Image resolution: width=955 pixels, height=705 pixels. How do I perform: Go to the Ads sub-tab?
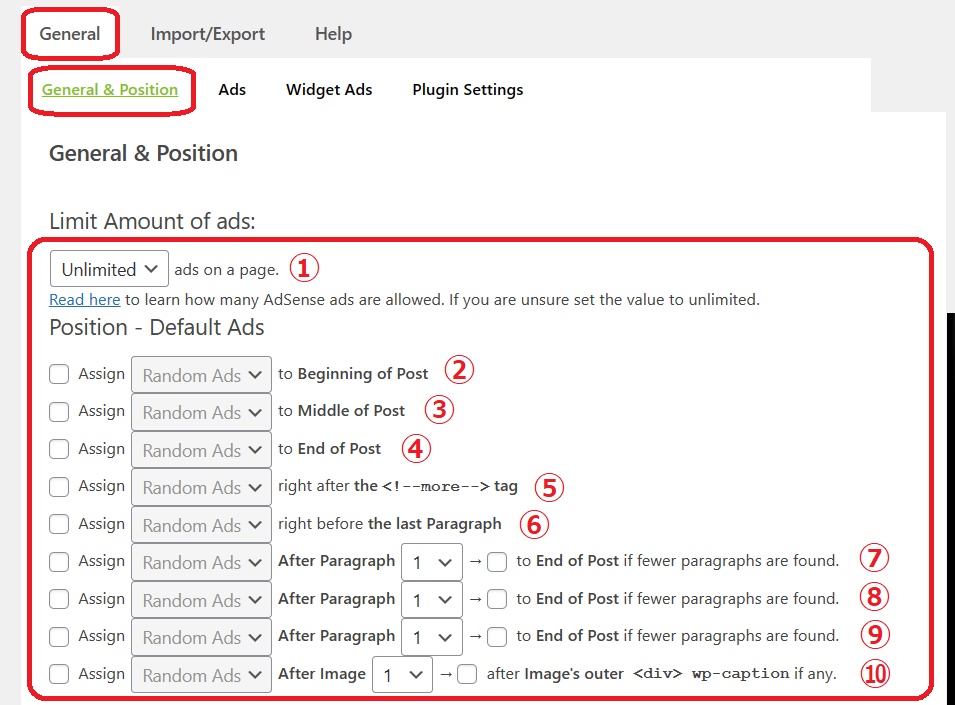[x=232, y=89]
